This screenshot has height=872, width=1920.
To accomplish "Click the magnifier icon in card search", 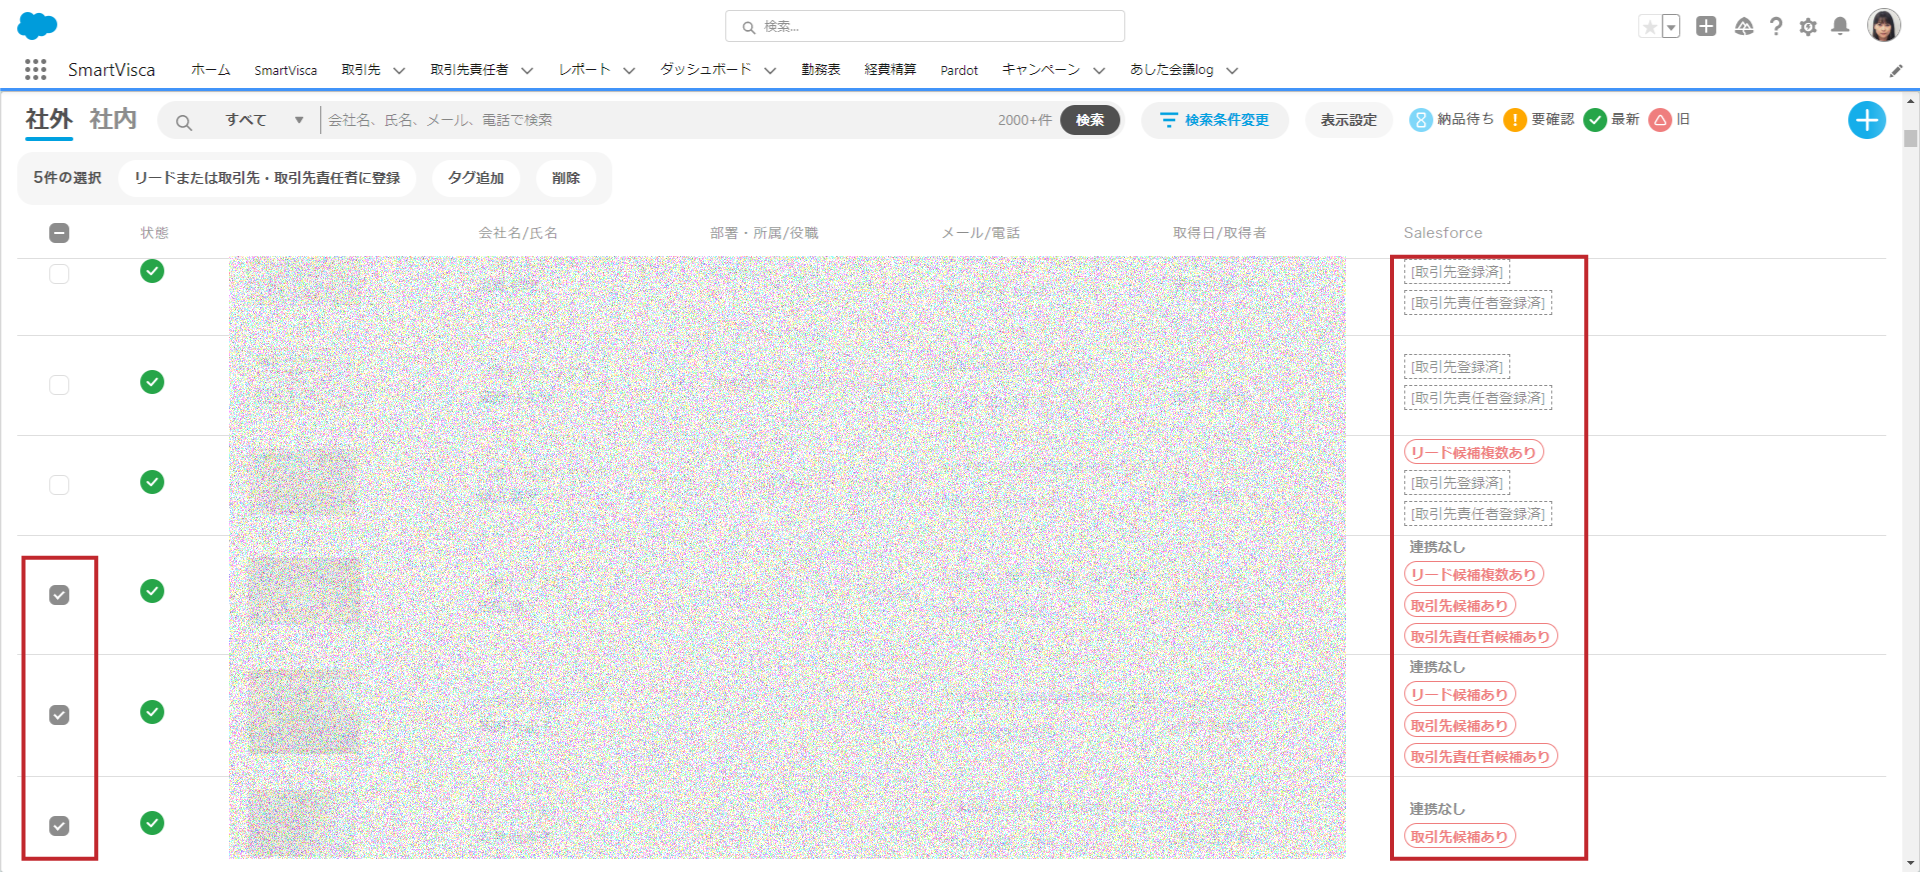I will tap(184, 122).
